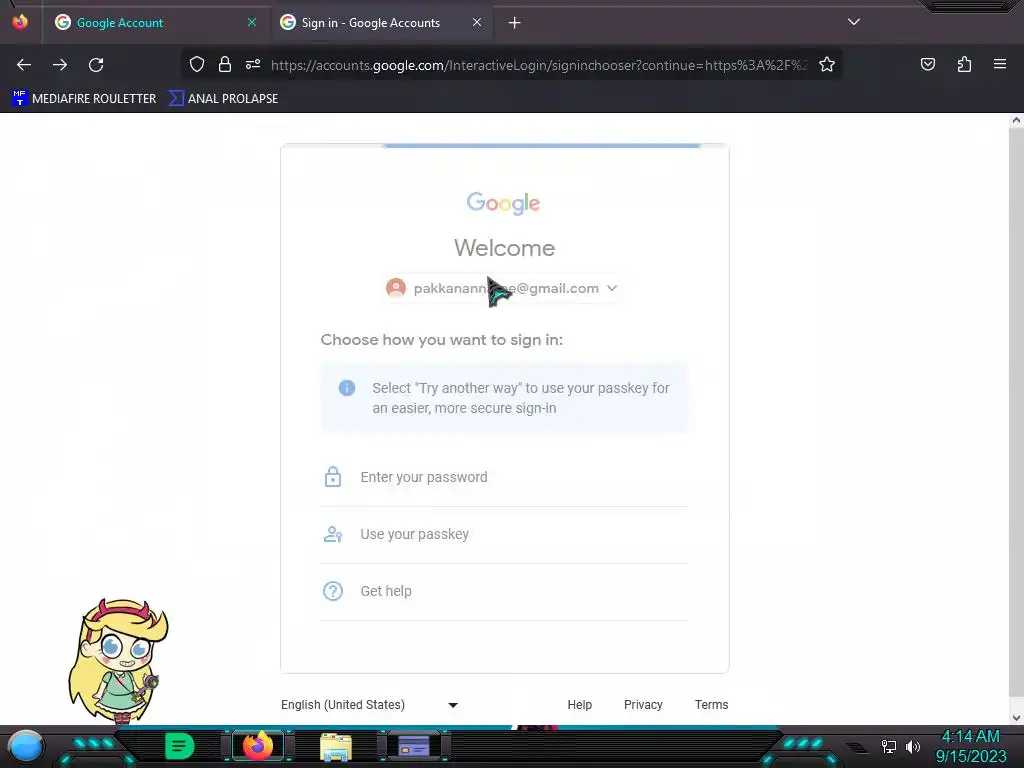This screenshot has width=1024, height=768.
Task: Go forward with the browser forward arrow
Action: pyautogui.click(x=60, y=65)
